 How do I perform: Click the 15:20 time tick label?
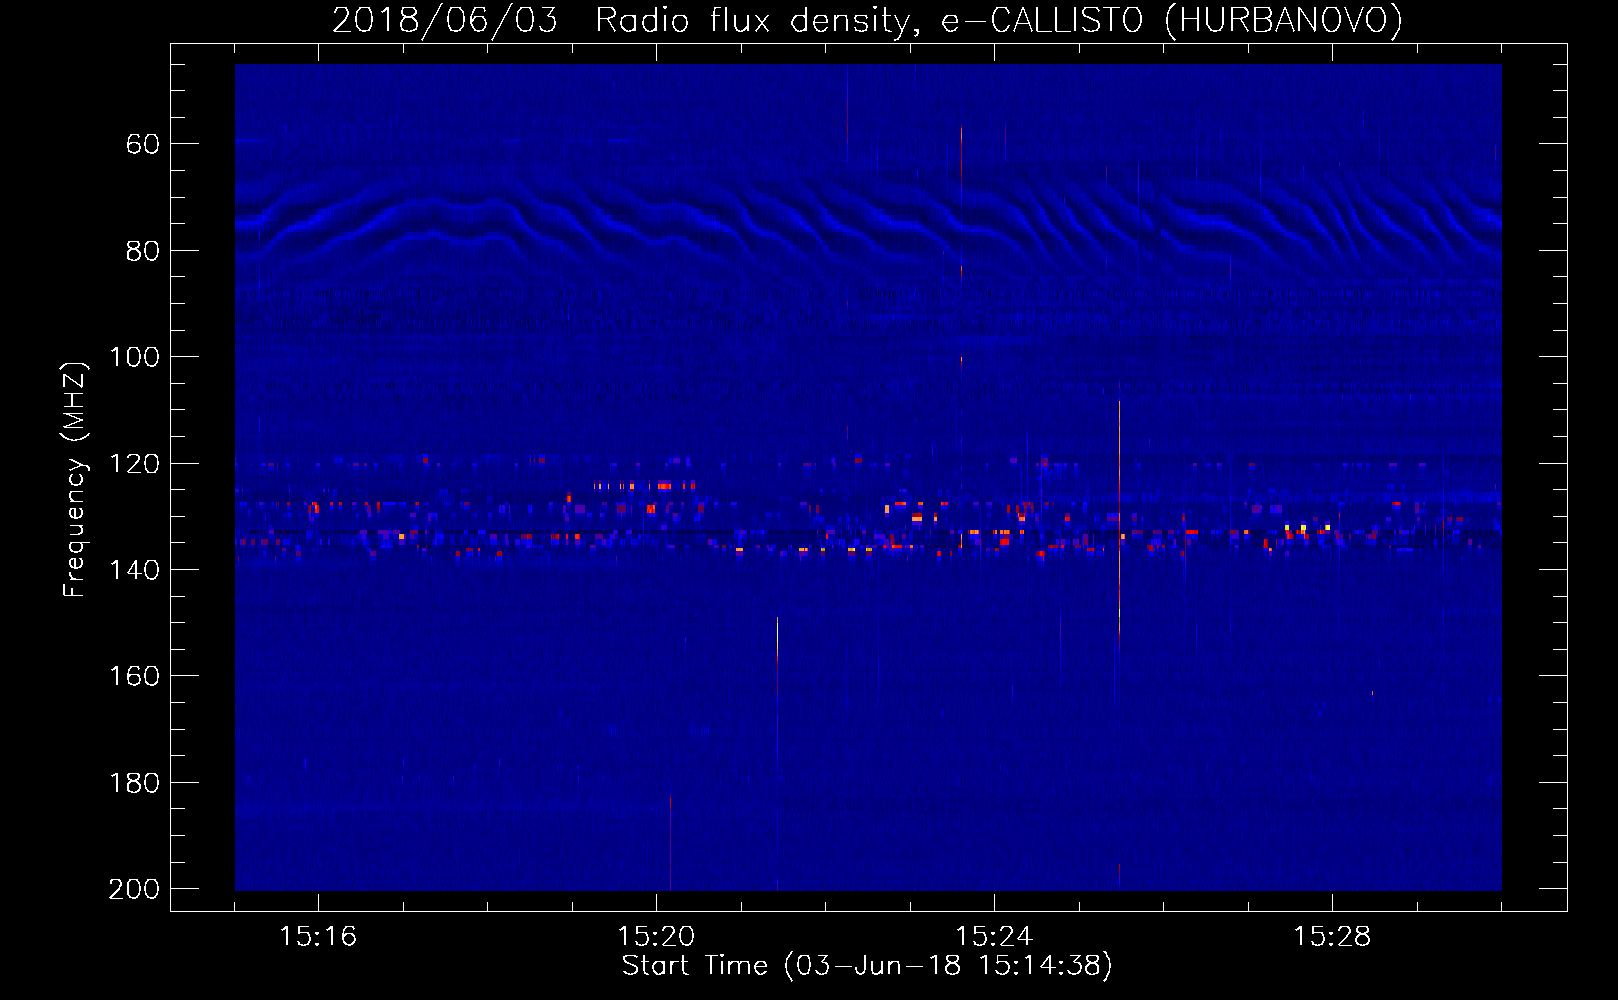click(656, 937)
